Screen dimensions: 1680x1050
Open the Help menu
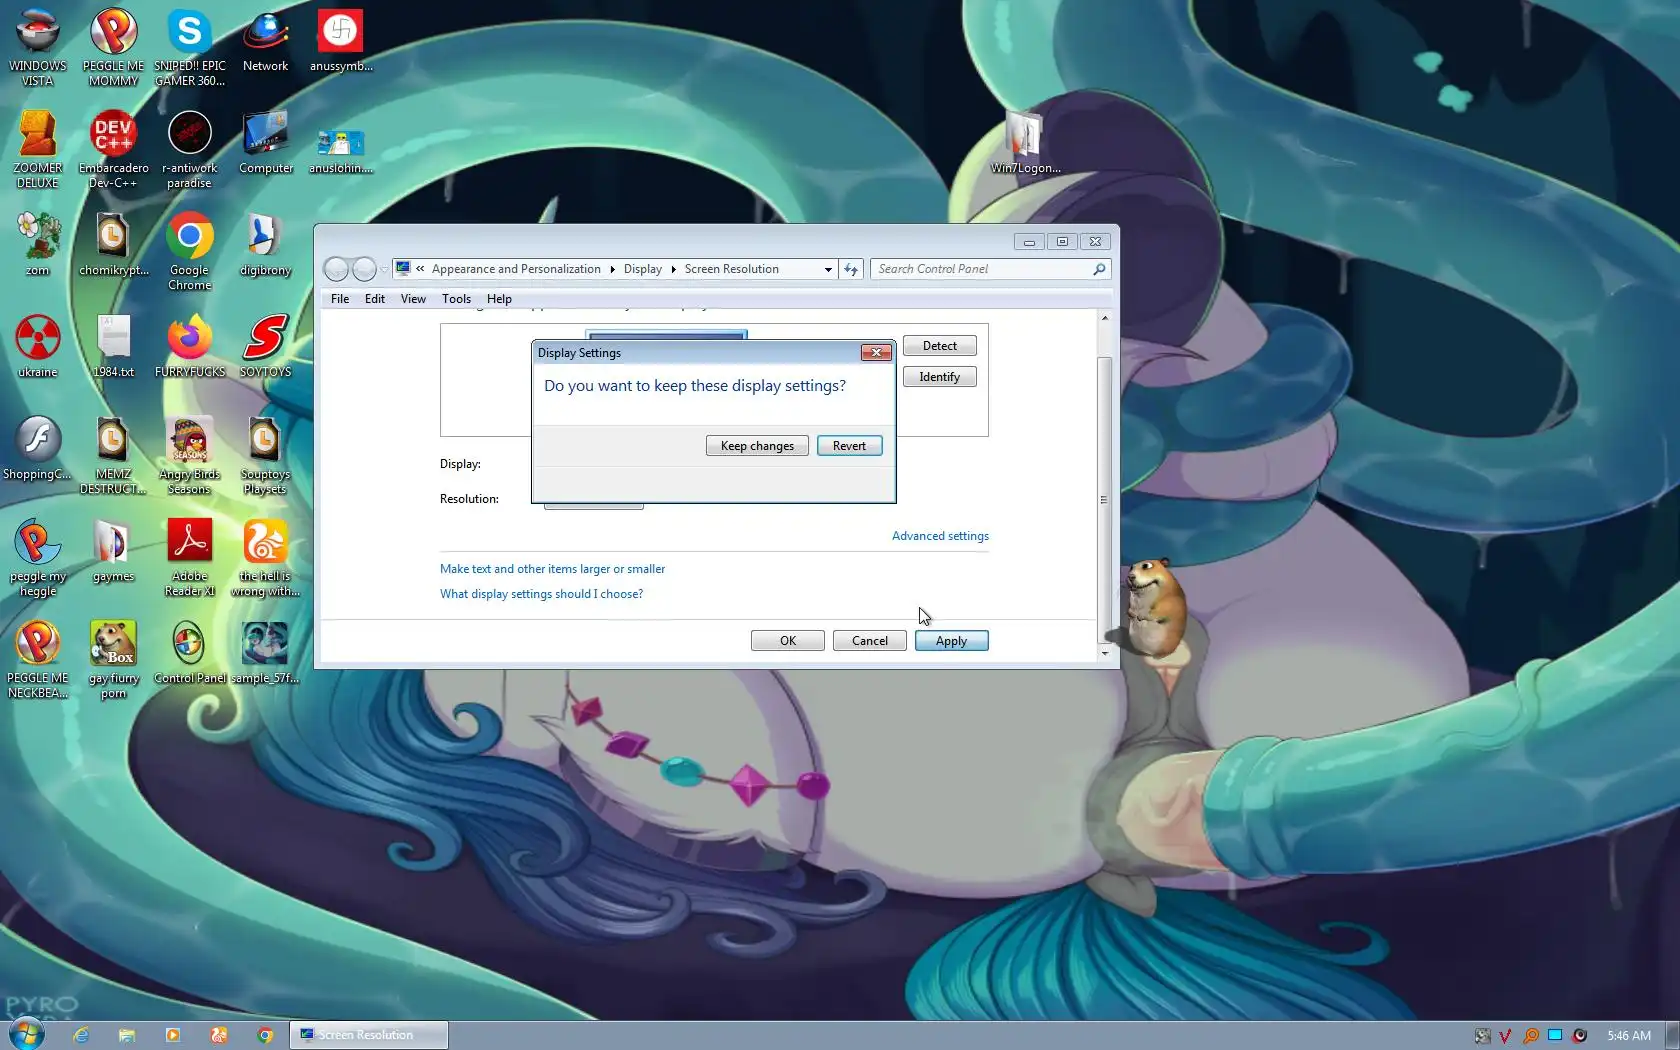499,299
